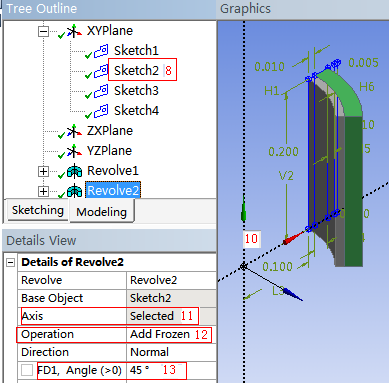Switch to the Modeling tab

point(102,212)
